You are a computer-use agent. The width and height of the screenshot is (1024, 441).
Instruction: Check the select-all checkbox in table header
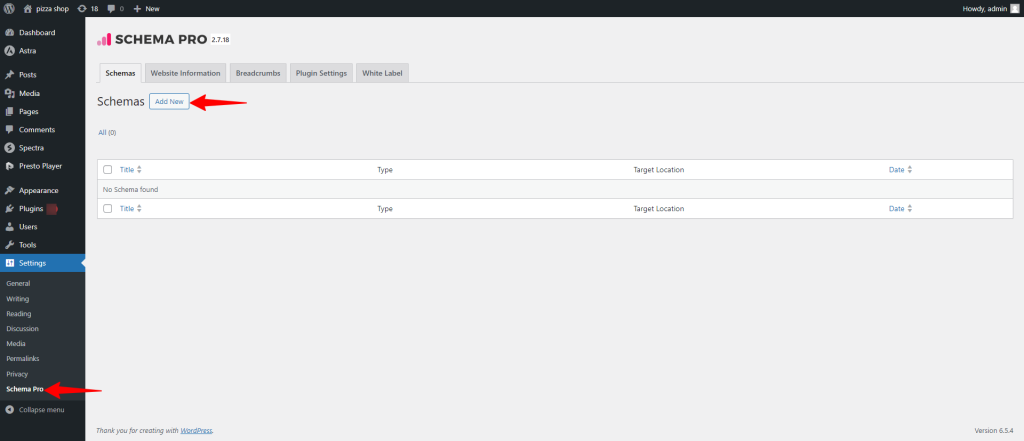(108, 170)
